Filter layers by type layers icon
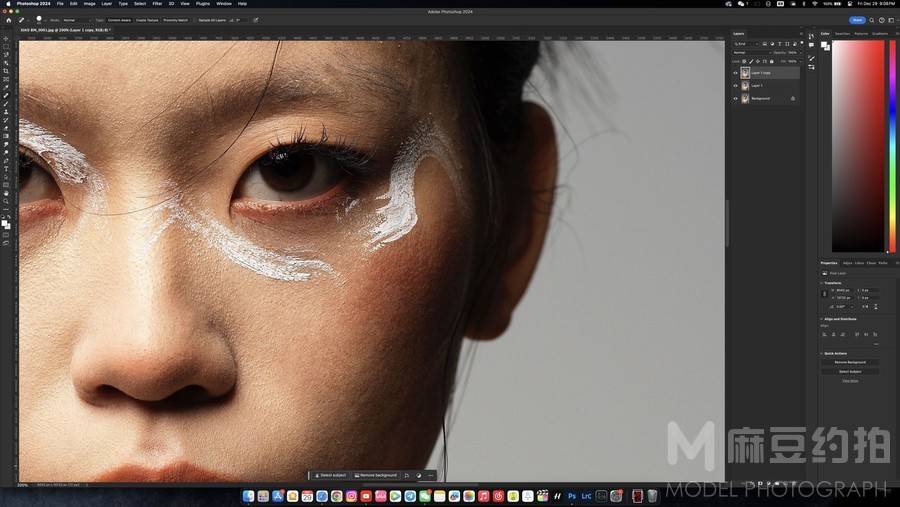 pos(779,44)
